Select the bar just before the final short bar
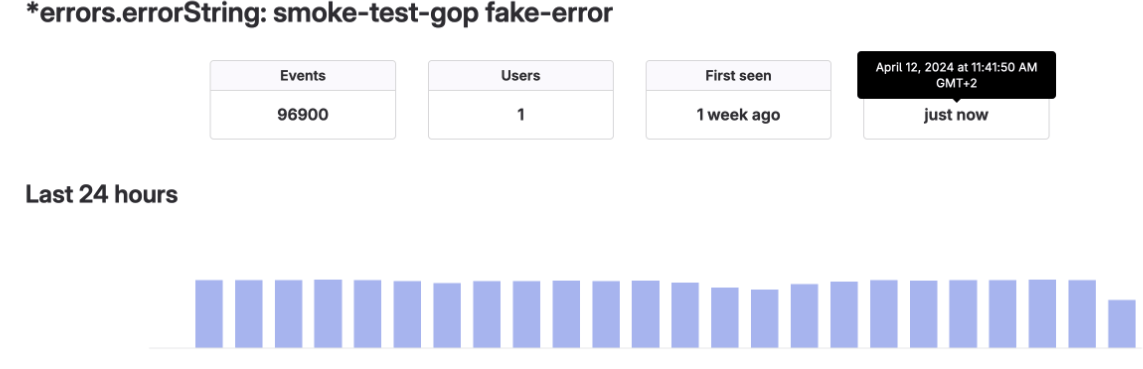 tap(1082, 314)
